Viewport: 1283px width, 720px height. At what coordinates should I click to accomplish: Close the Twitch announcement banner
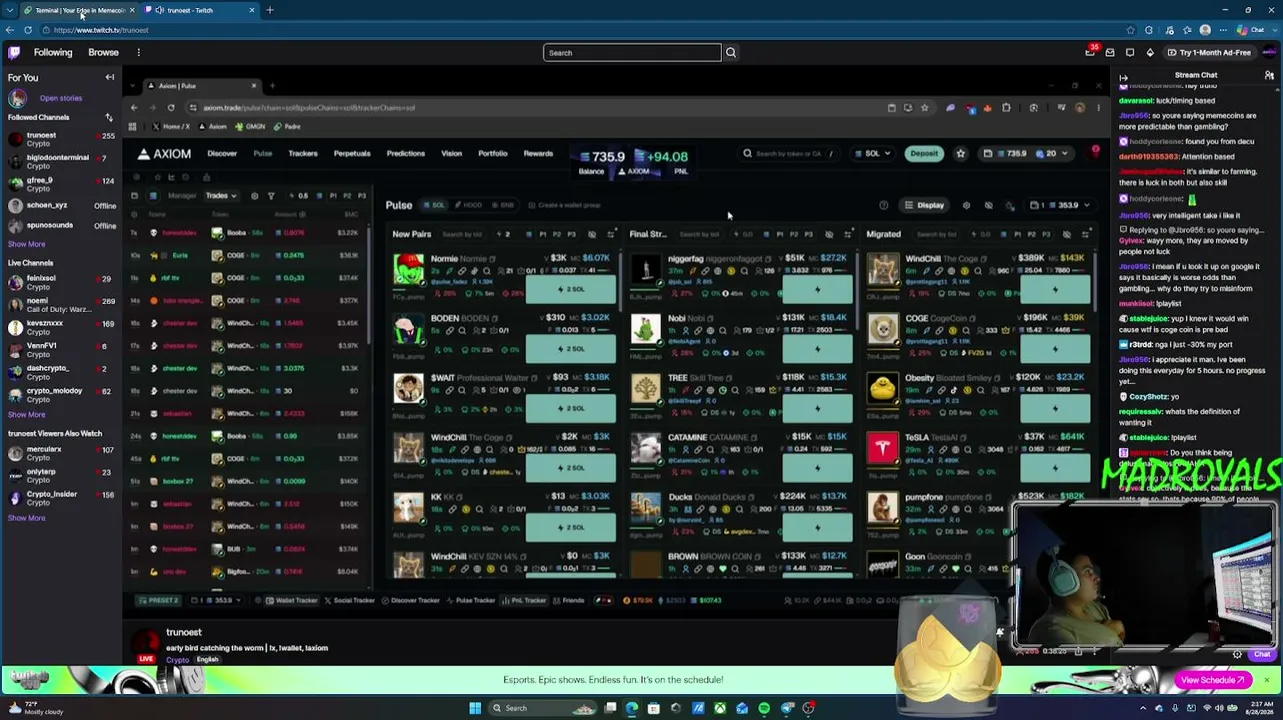tap(1266, 680)
